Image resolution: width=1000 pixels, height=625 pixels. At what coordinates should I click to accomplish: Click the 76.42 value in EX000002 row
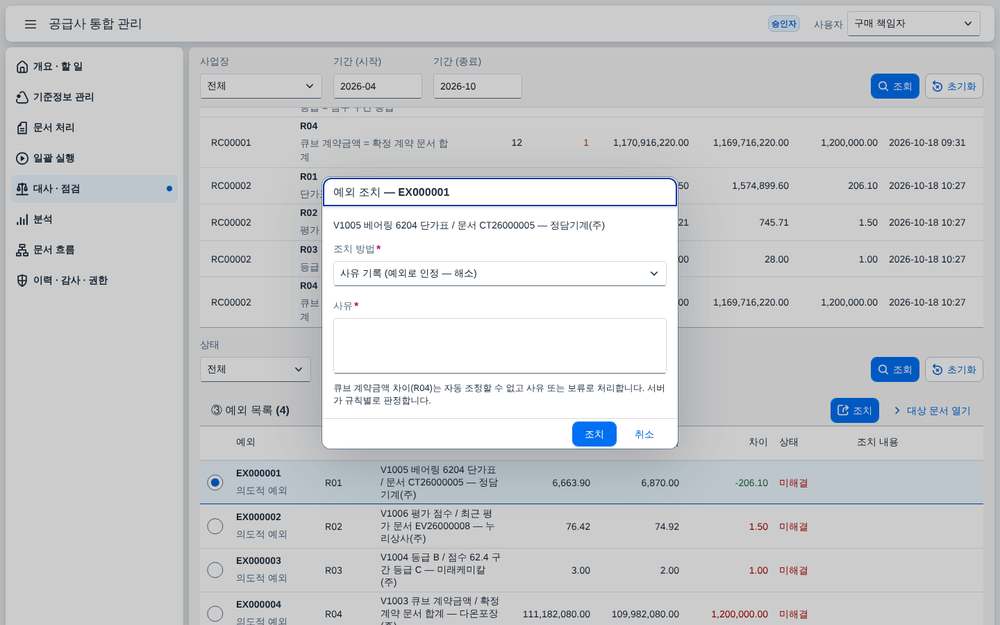[x=578, y=527]
